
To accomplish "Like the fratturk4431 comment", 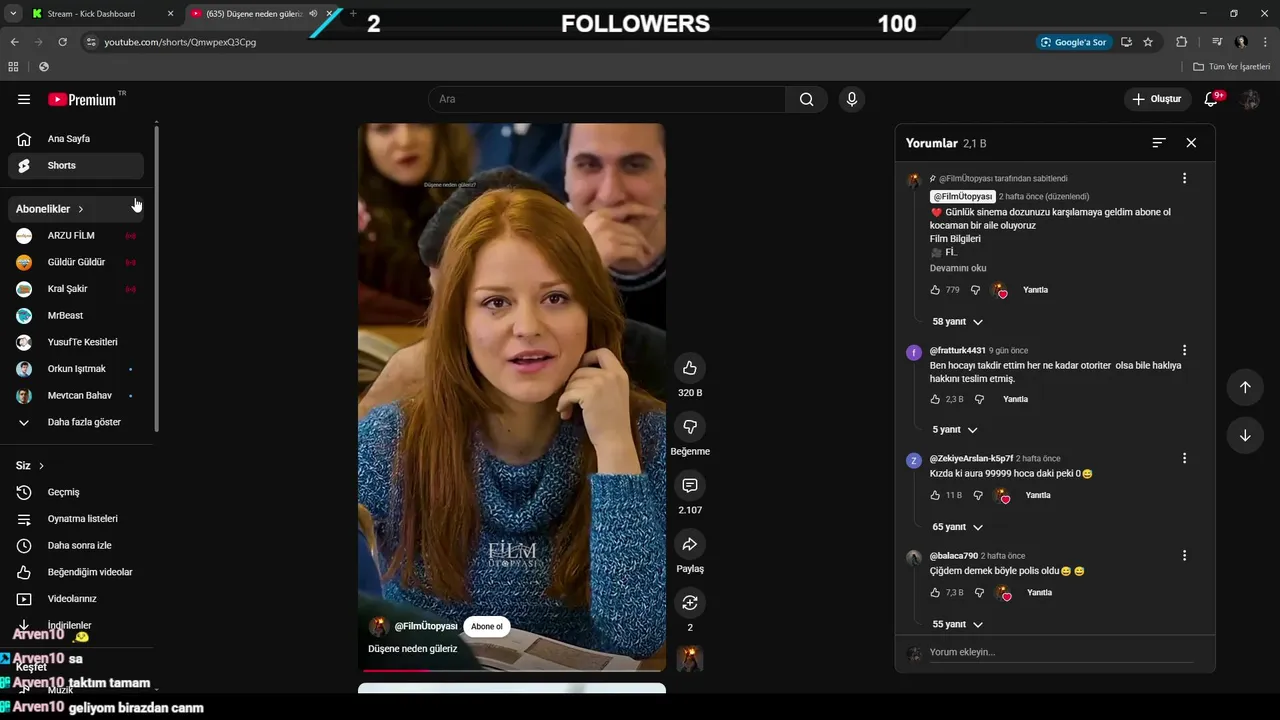I will tap(935, 399).
